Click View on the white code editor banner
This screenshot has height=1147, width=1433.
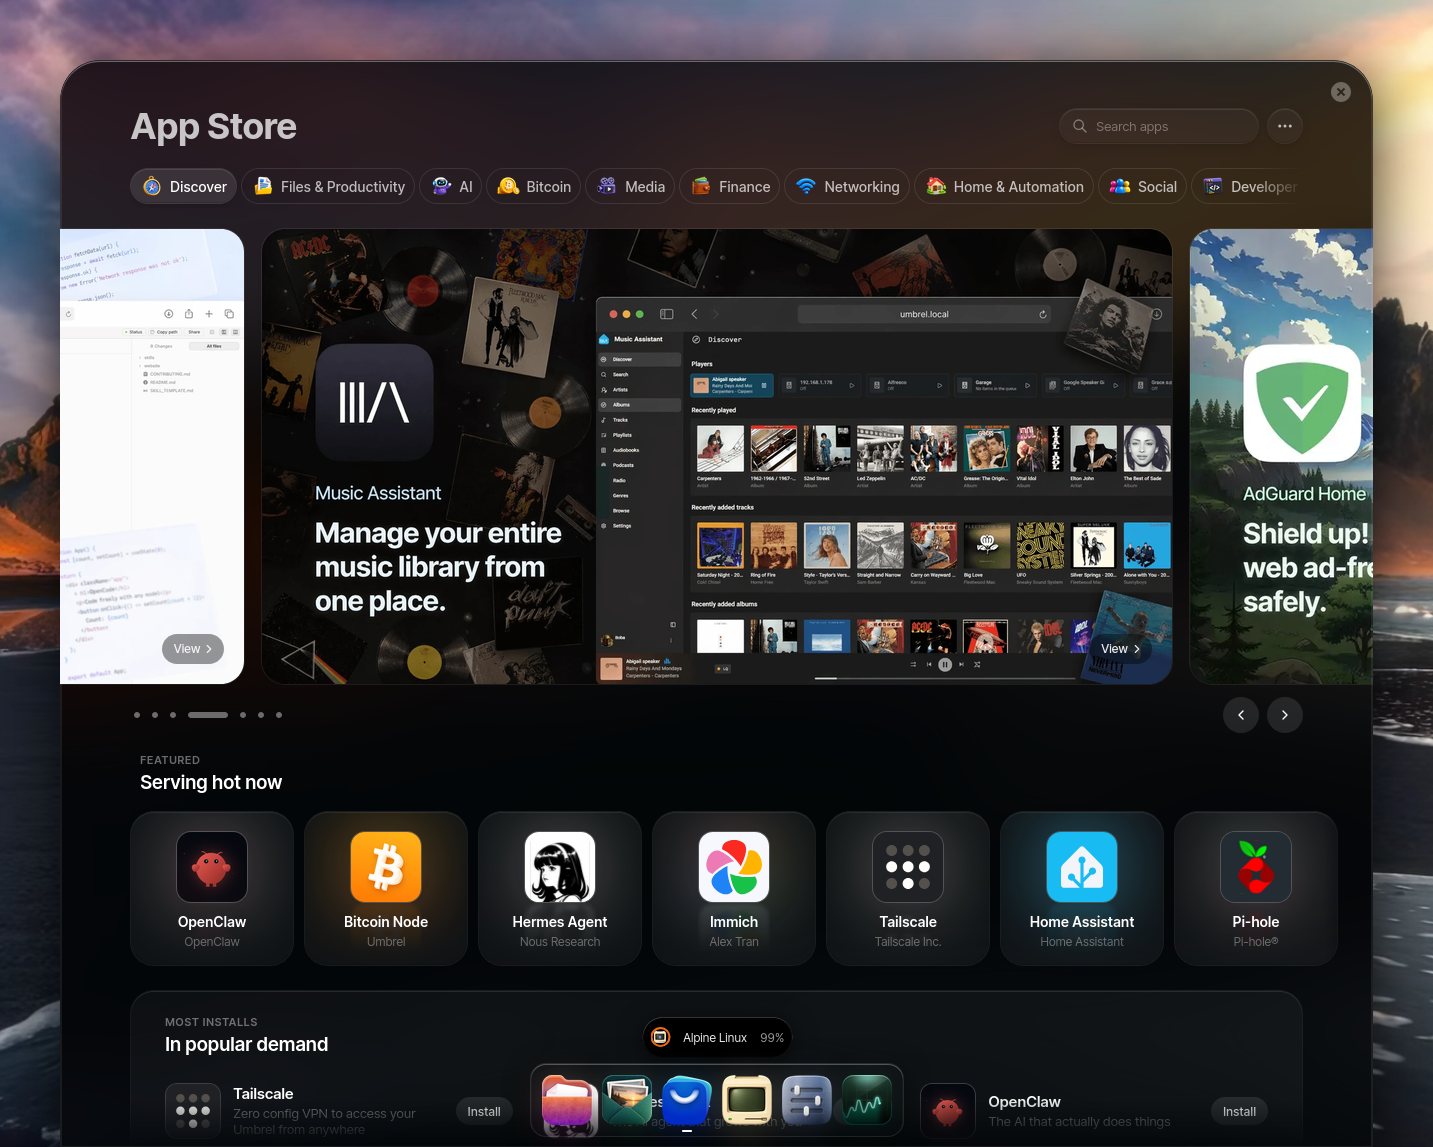193,649
